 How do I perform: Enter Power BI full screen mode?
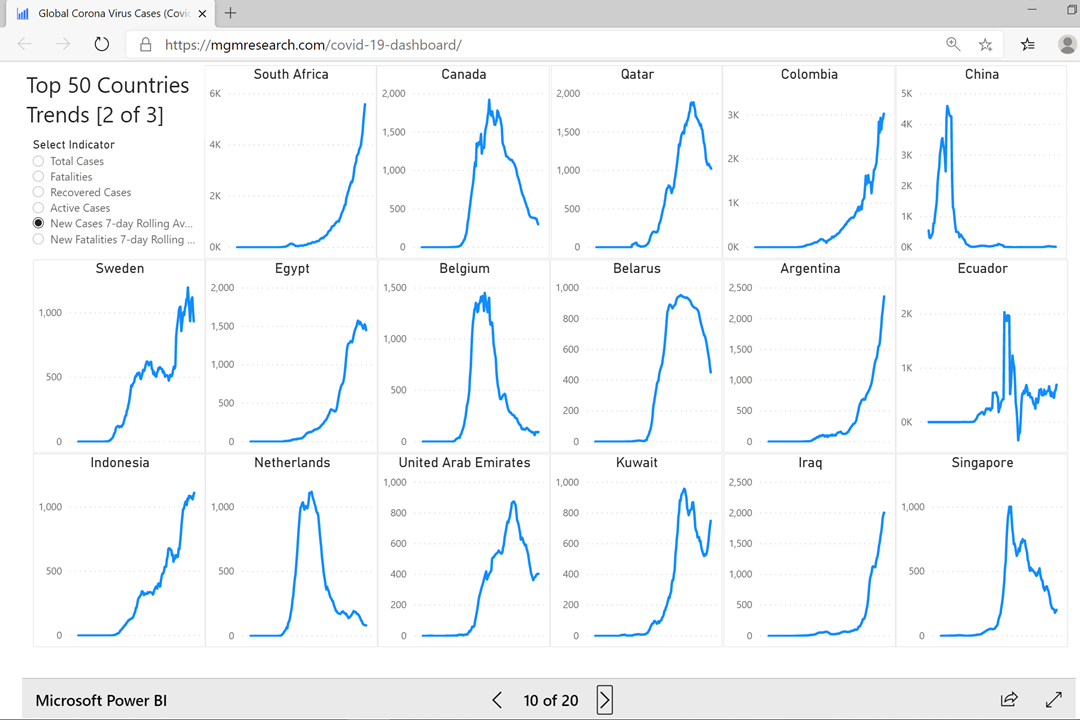(x=1054, y=699)
